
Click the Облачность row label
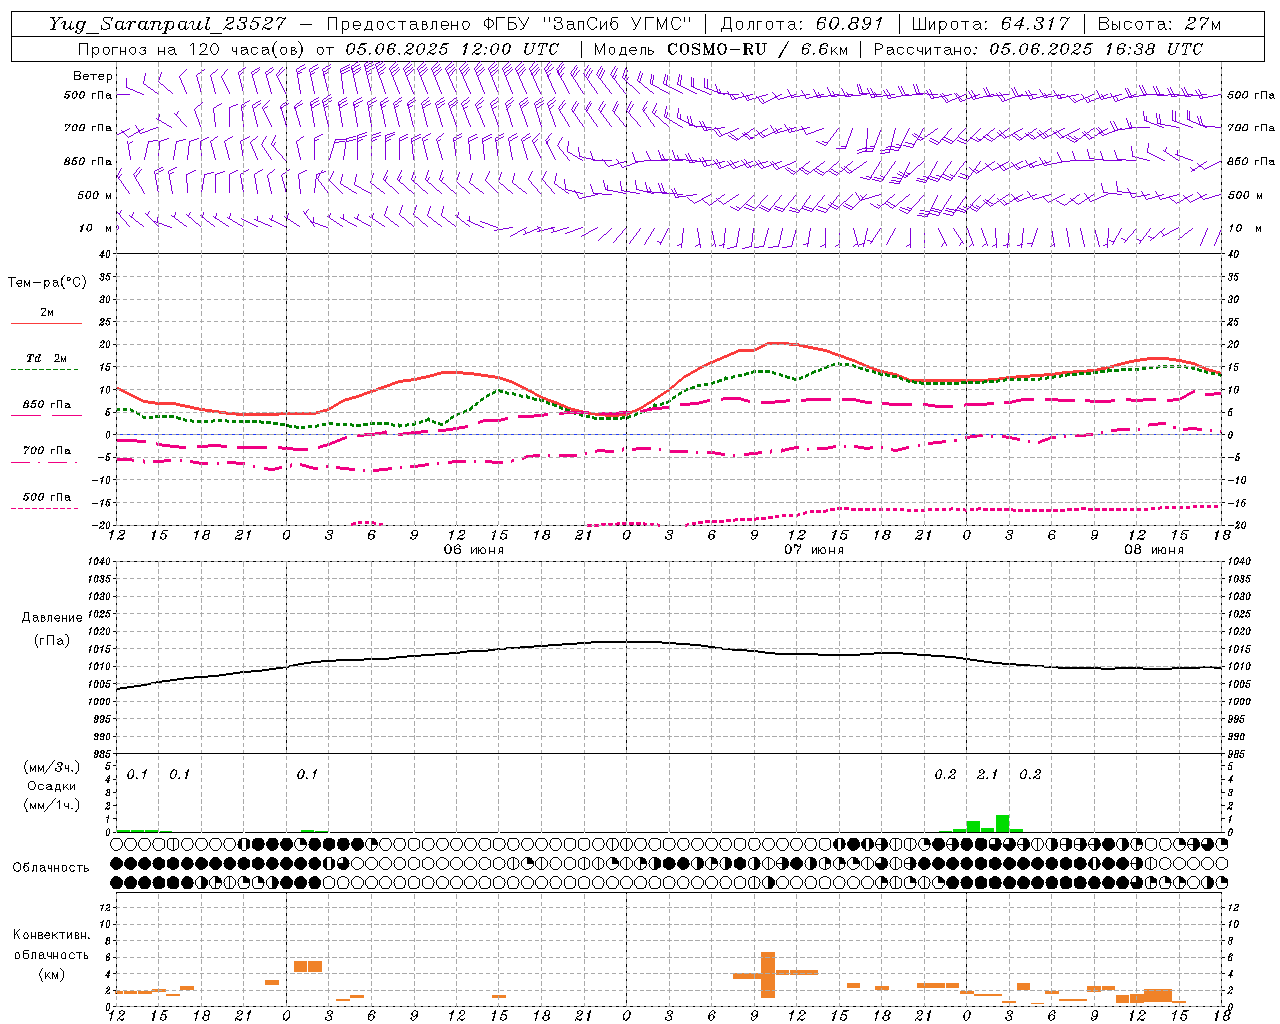(51, 868)
